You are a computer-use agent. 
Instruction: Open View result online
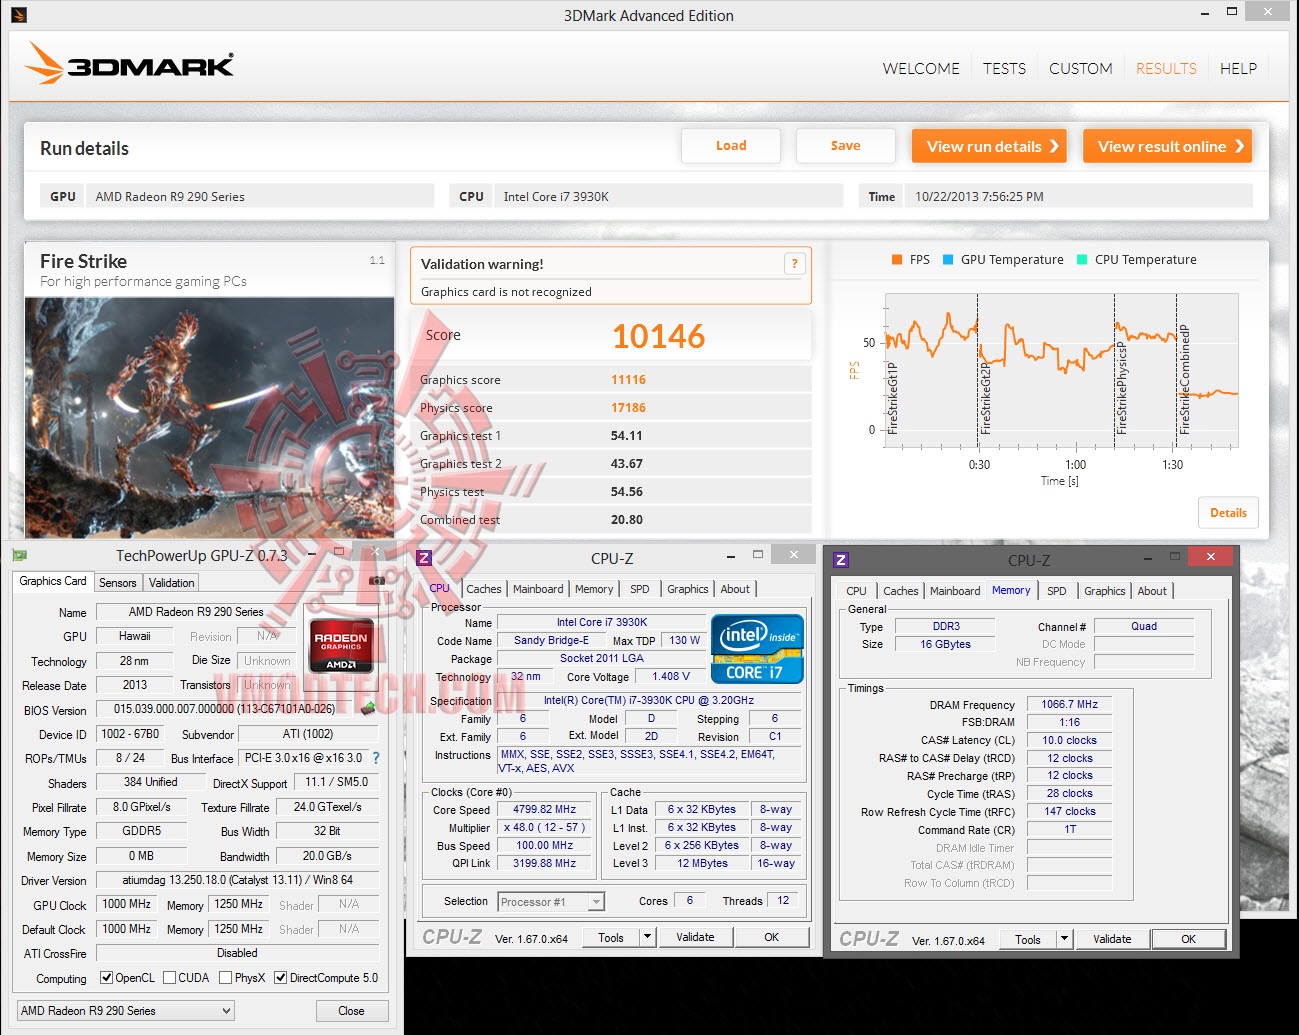1168,146
